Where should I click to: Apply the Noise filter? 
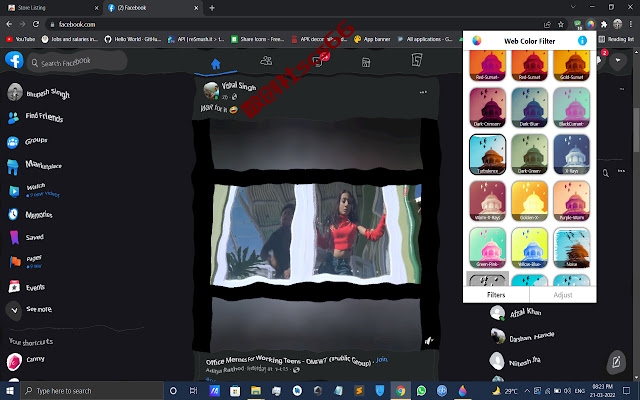[571, 248]
